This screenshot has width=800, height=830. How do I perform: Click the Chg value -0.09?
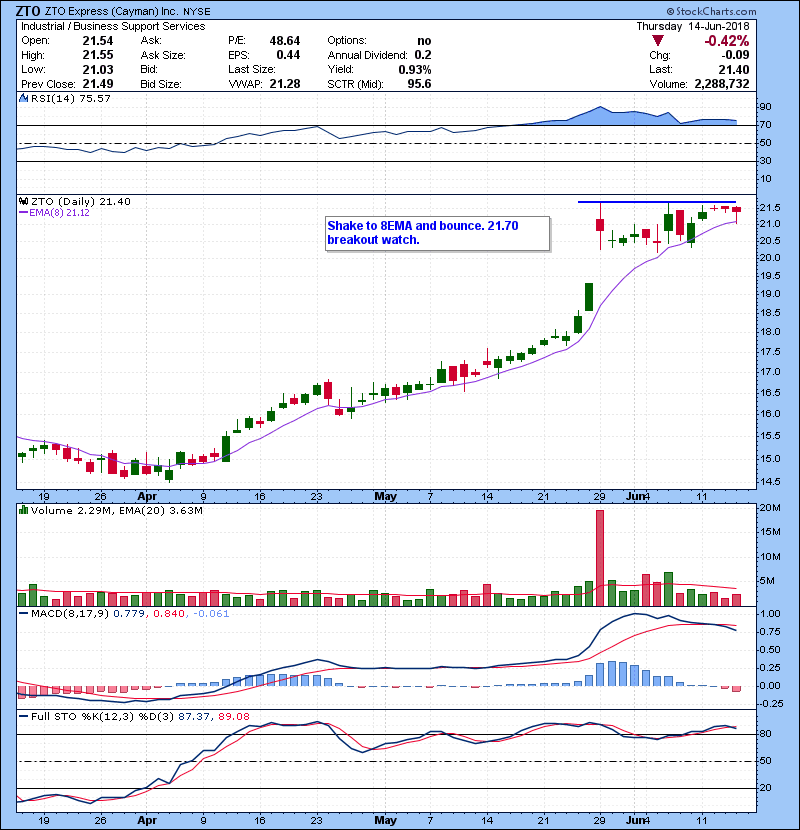[735, 55]
